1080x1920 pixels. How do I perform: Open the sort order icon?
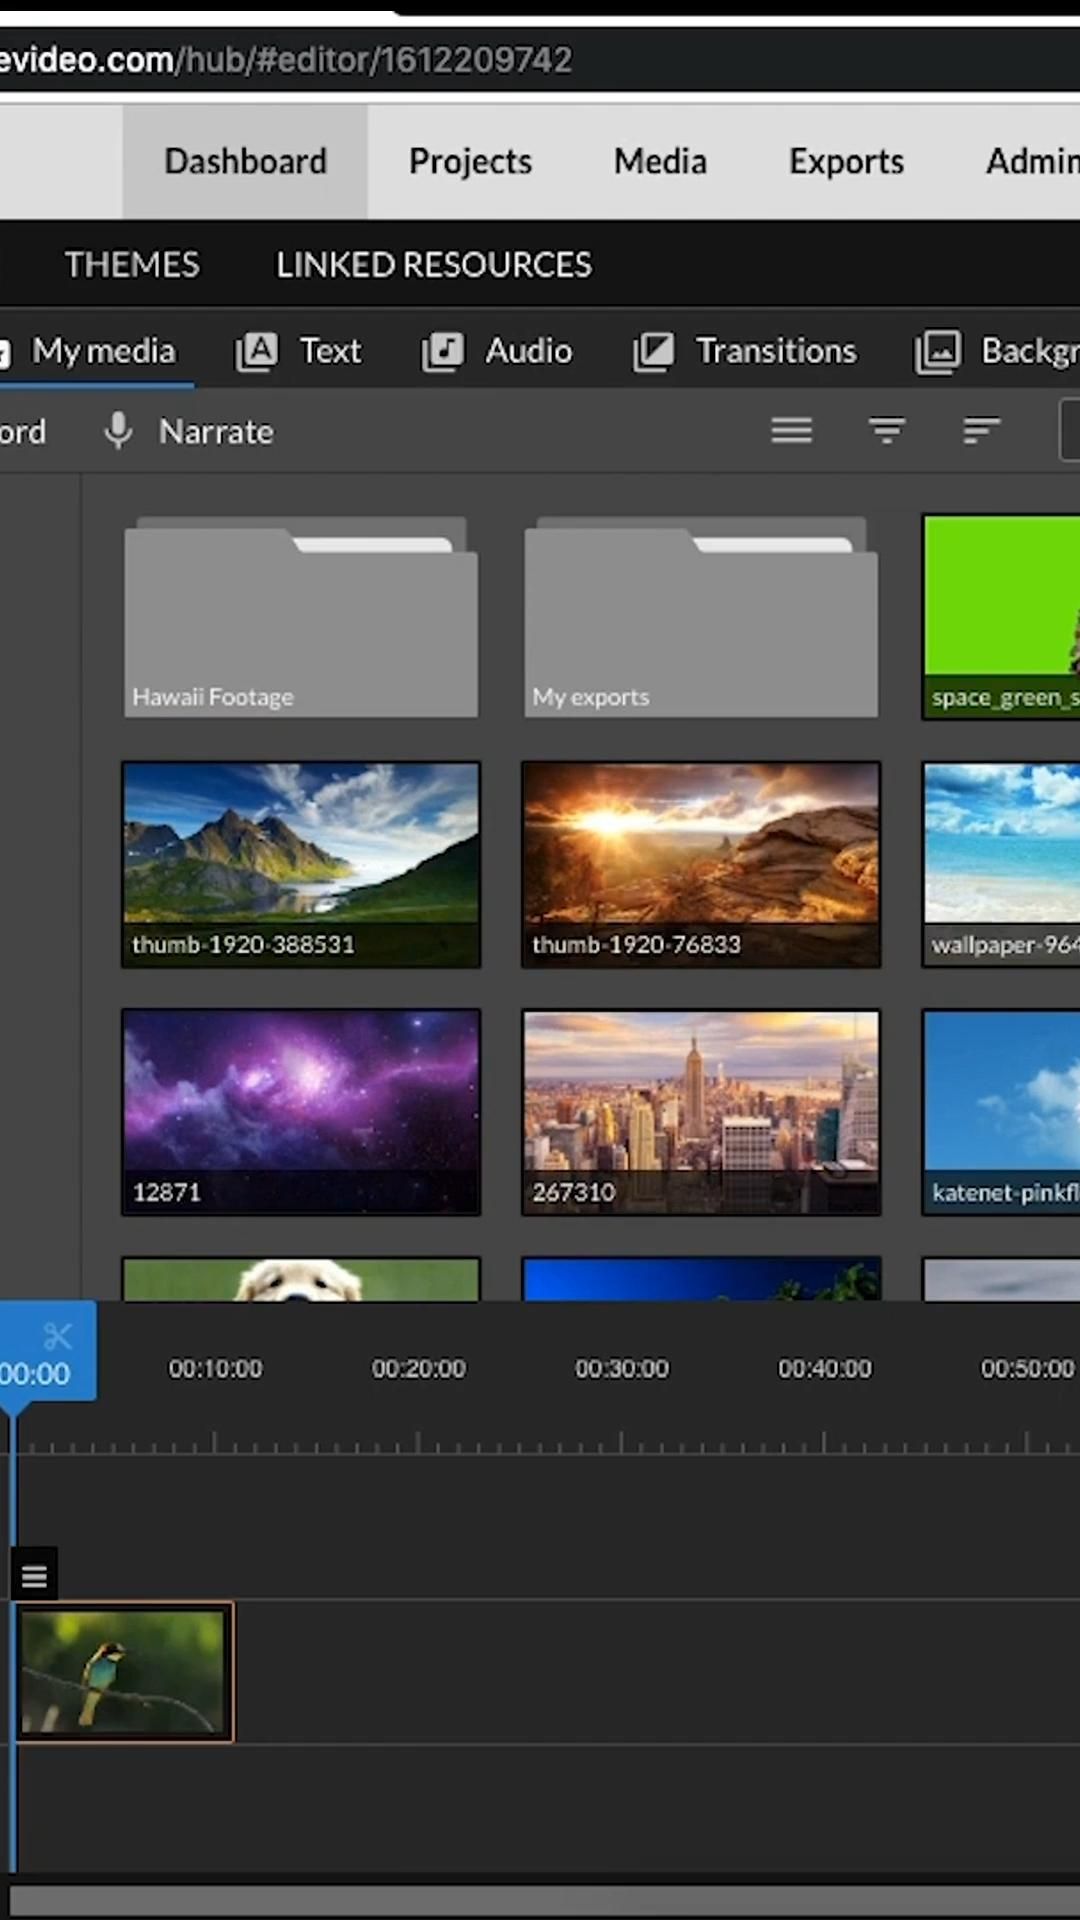981,431
